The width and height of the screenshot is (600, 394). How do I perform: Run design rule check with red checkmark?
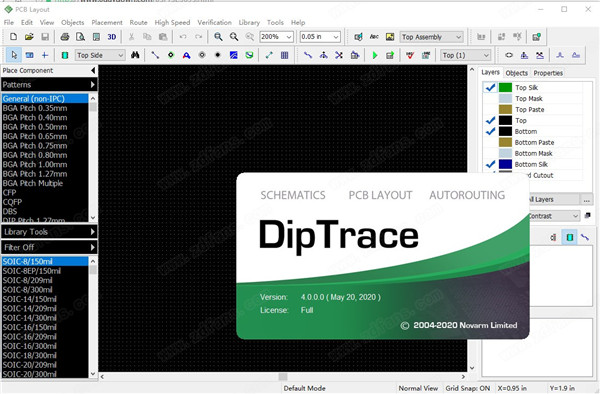pyautogui.click(x=410, y=55)
